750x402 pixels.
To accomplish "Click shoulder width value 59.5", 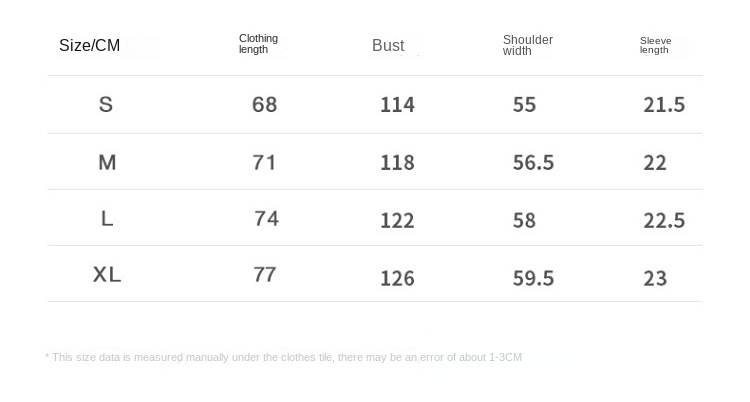I will pyautogui.click(x=533, y=278).
